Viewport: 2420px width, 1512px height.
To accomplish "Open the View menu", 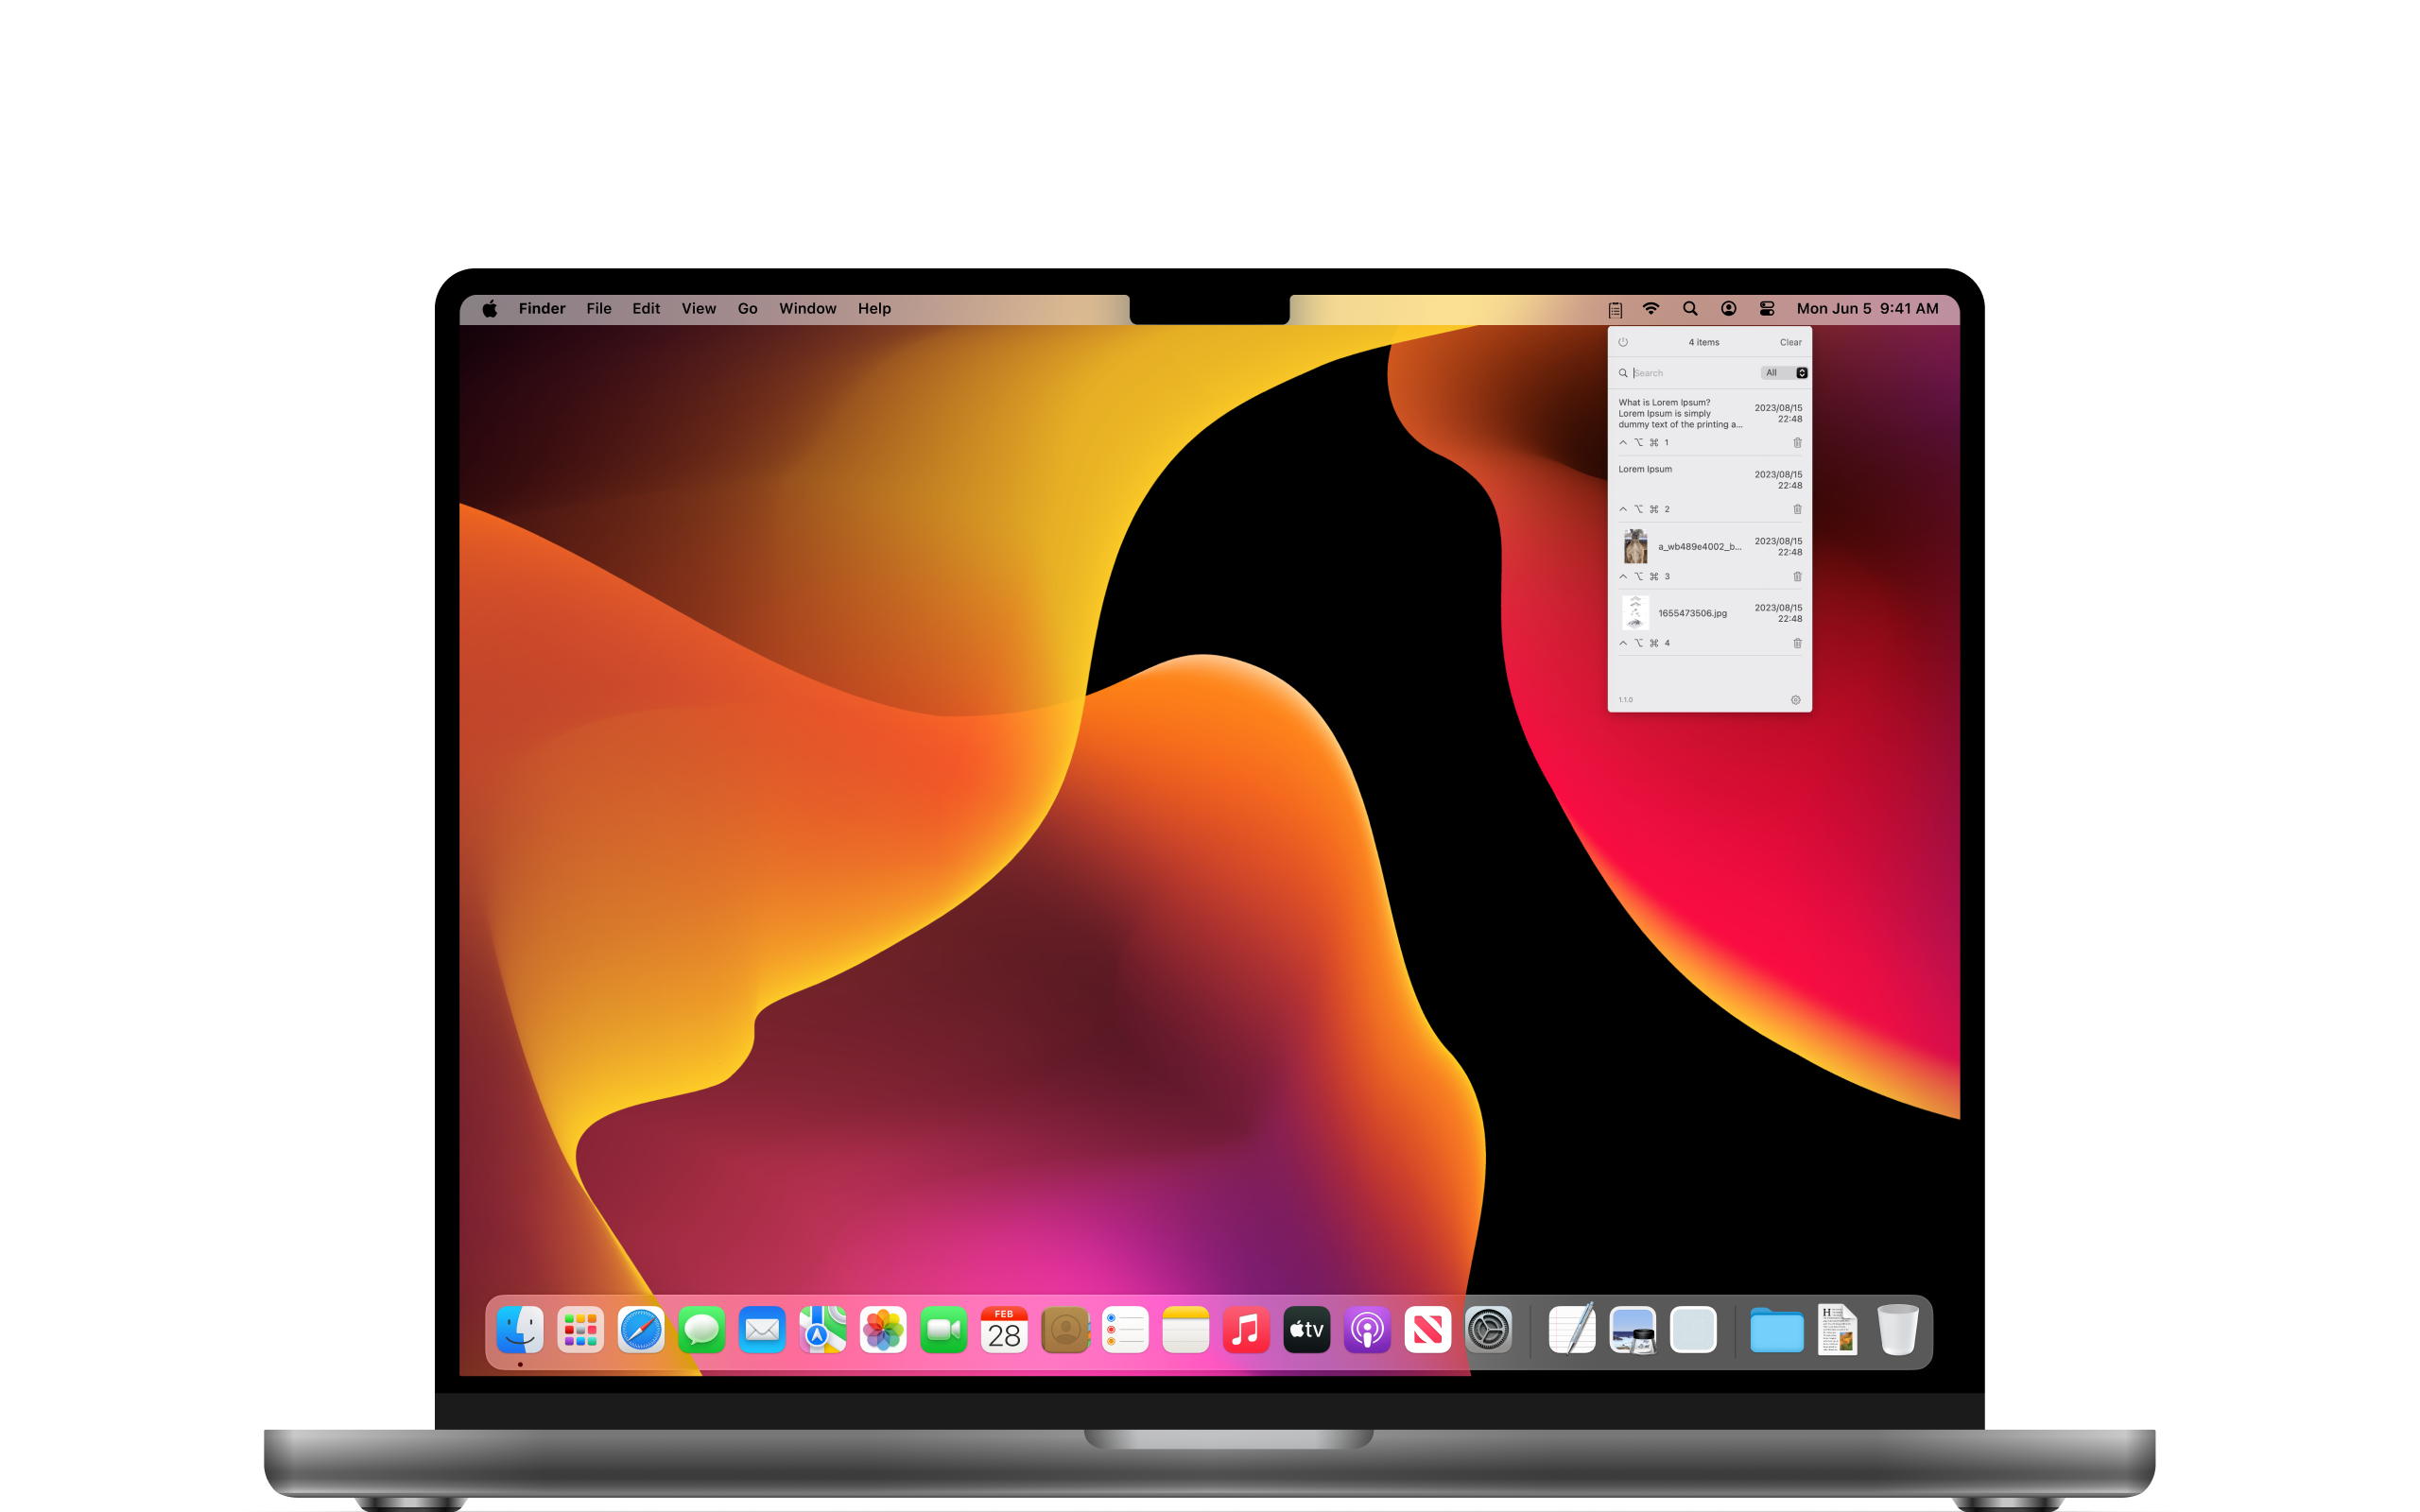I will point(699,308).
